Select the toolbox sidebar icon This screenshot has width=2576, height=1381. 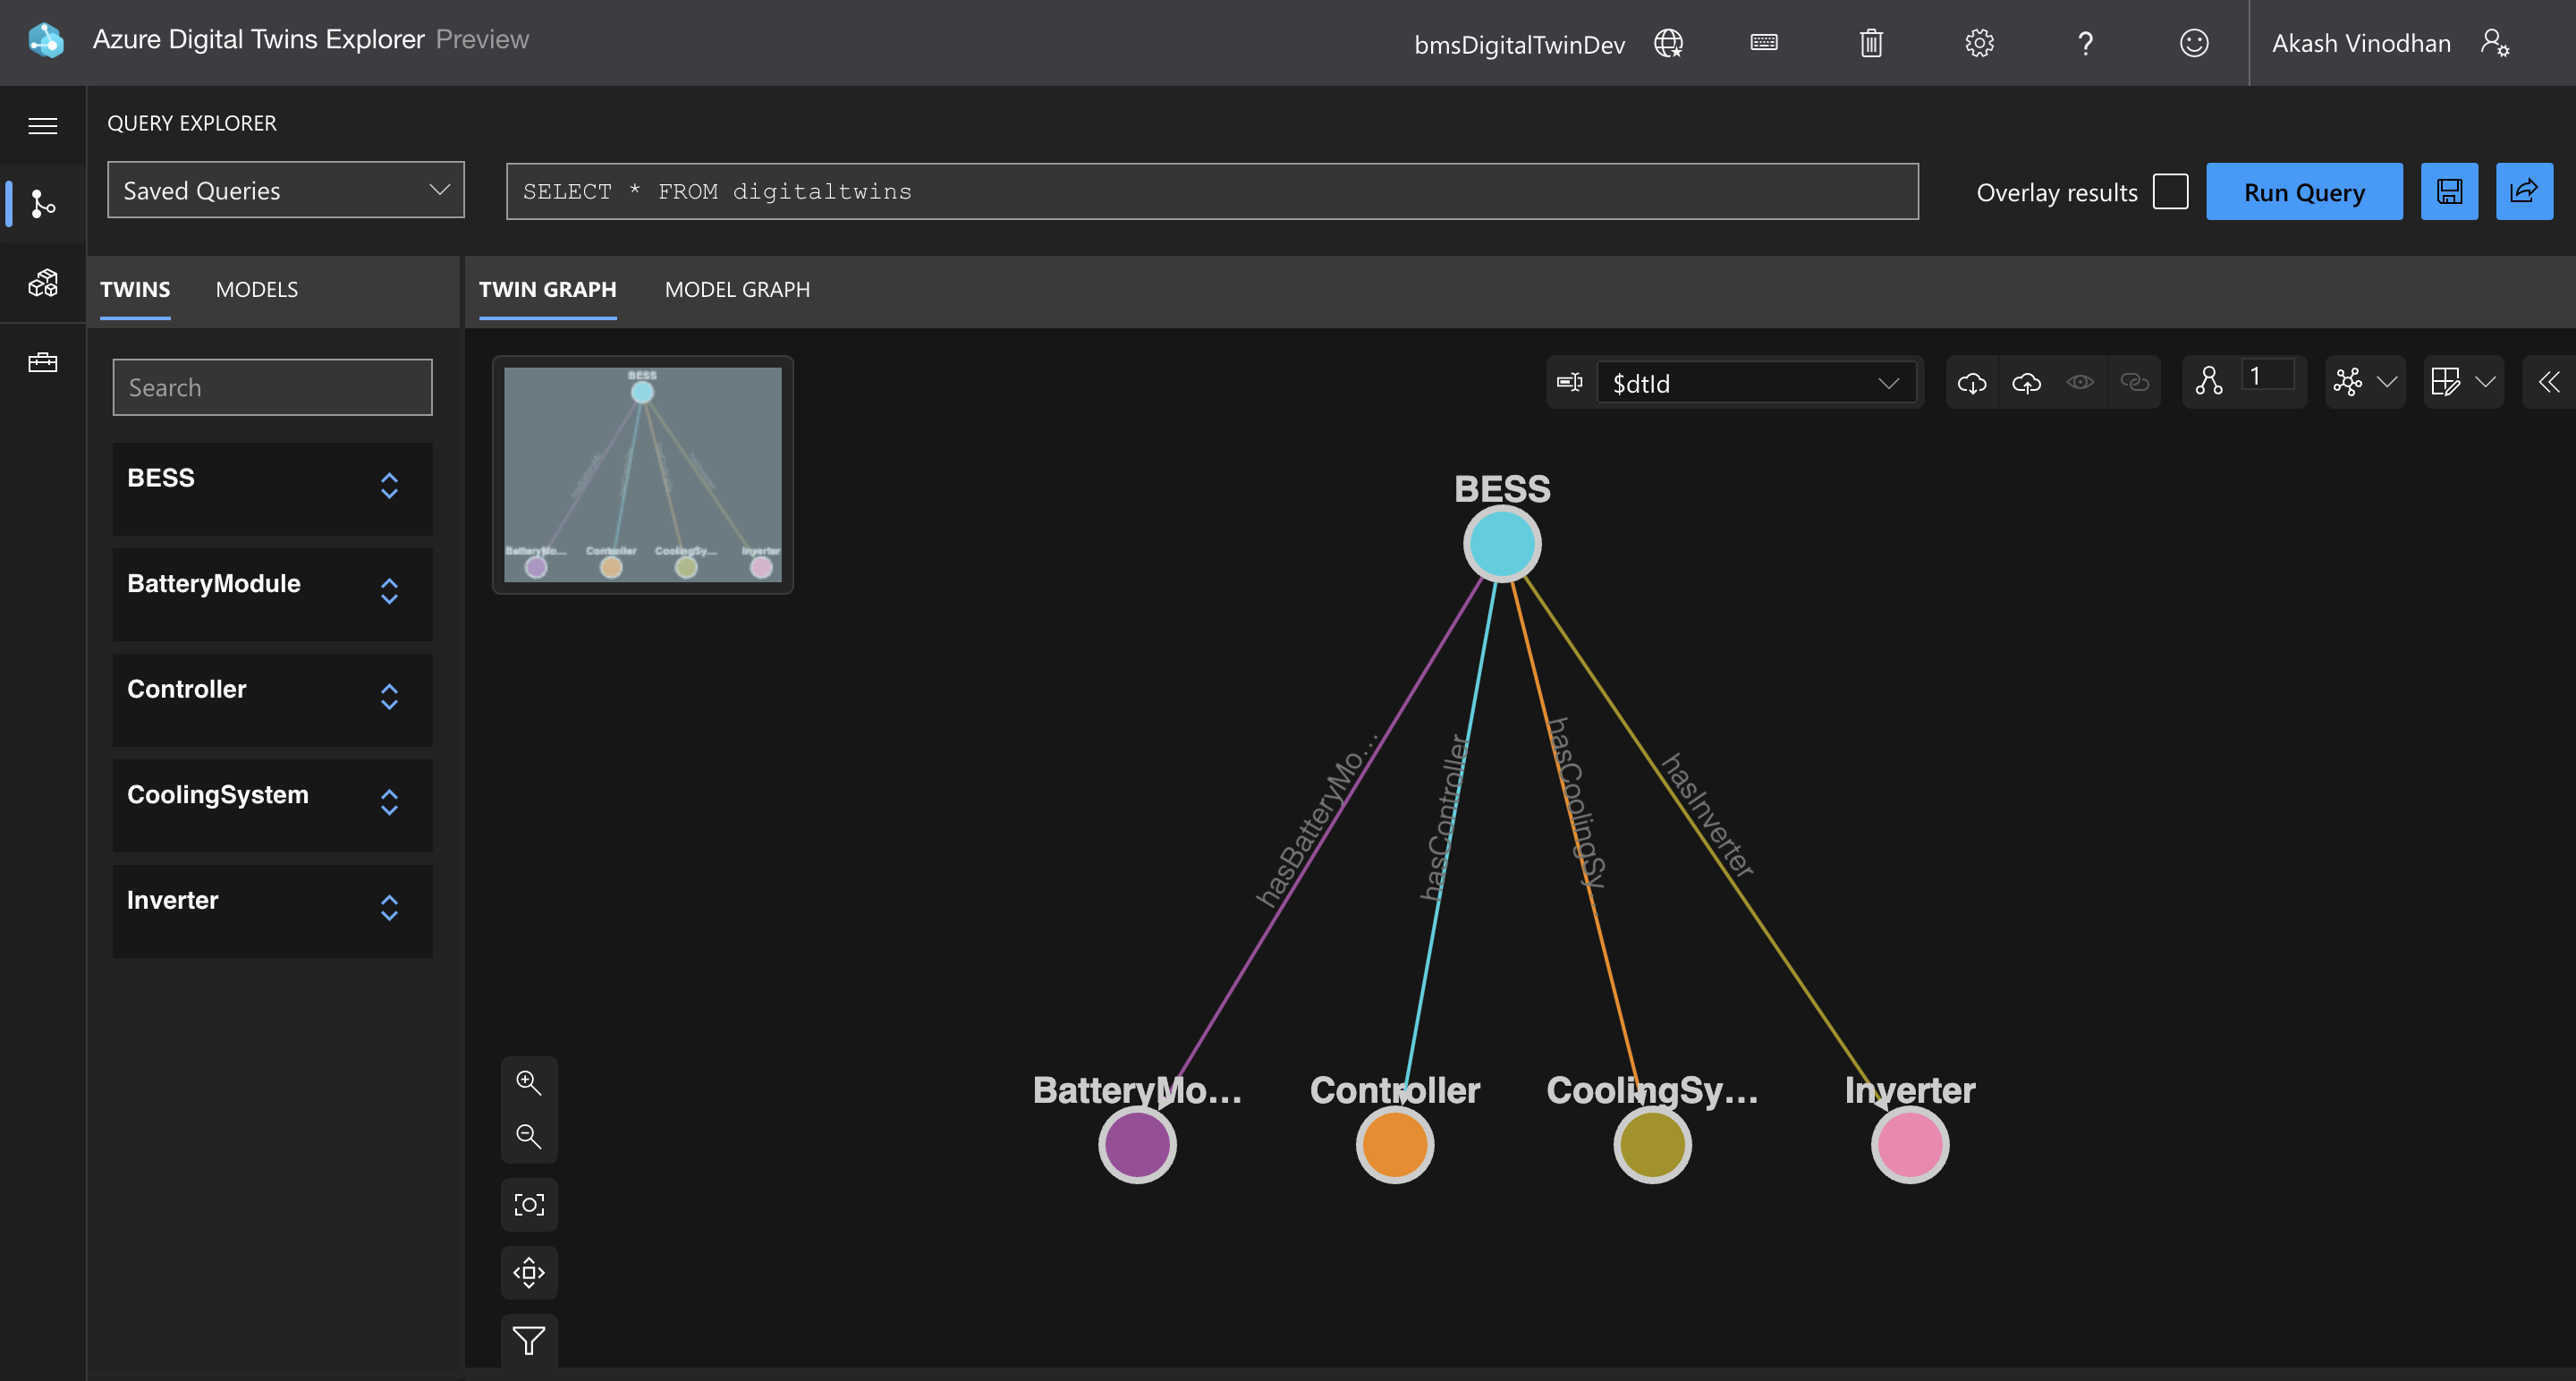point(43,362)
